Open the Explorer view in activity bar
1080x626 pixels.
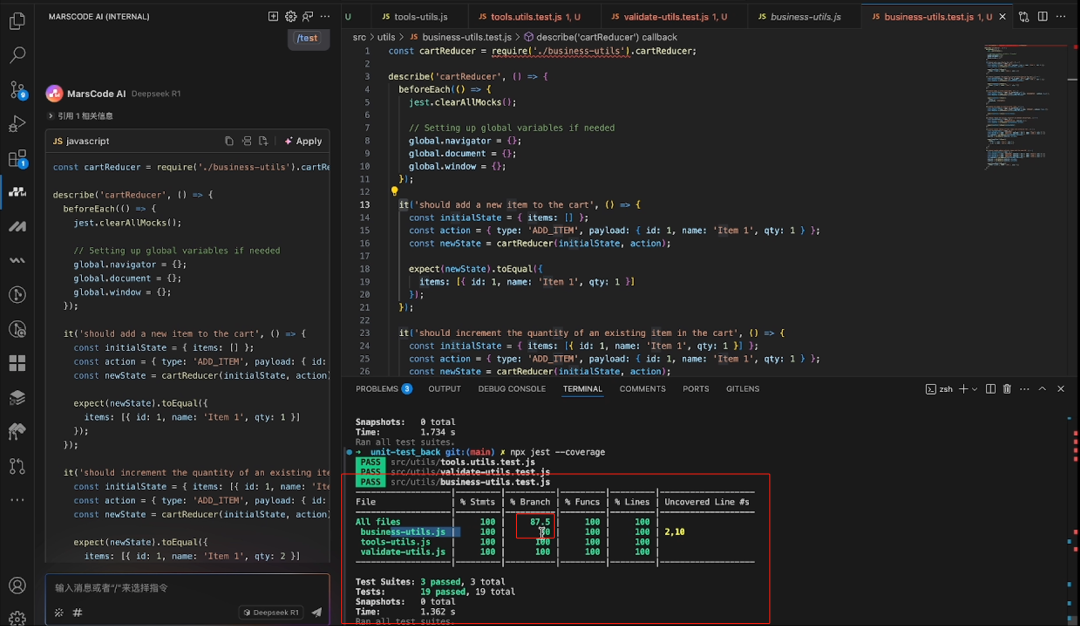pos(17,21)
